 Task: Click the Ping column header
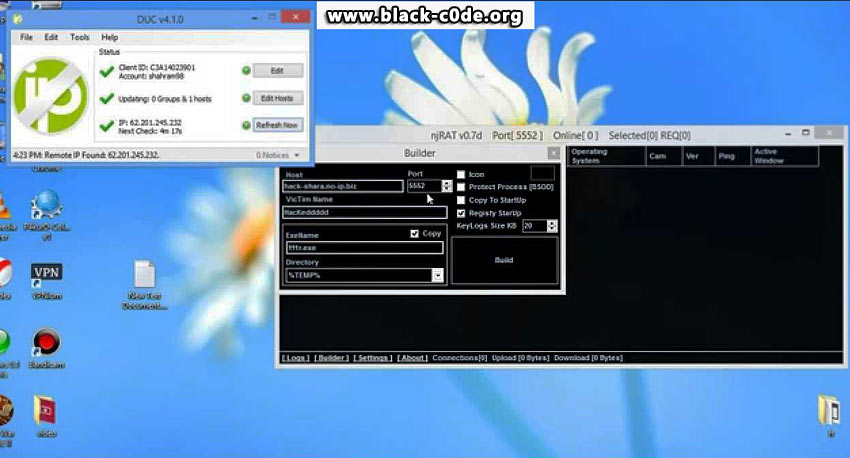732,156
